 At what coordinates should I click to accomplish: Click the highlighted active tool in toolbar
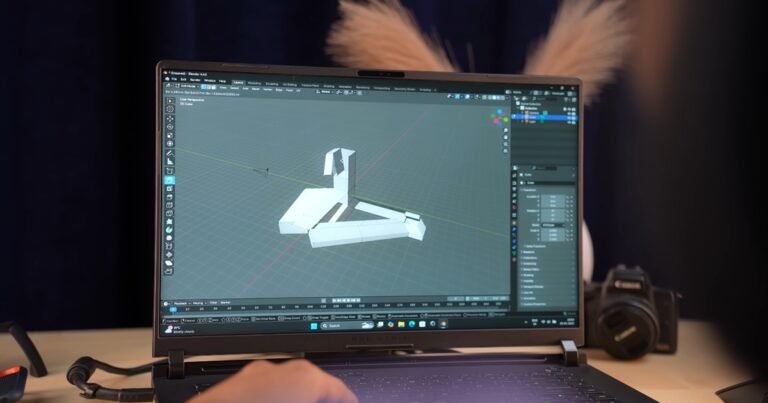(170, 181)
